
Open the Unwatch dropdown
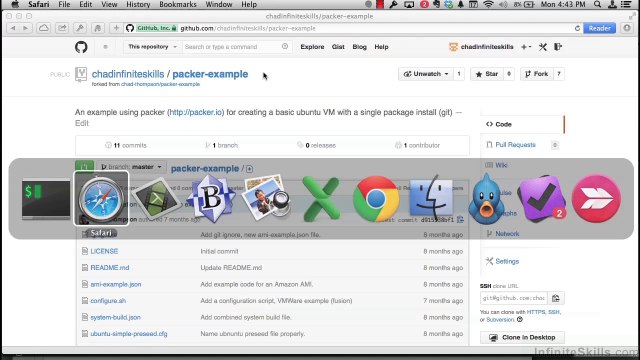(425, 74)
